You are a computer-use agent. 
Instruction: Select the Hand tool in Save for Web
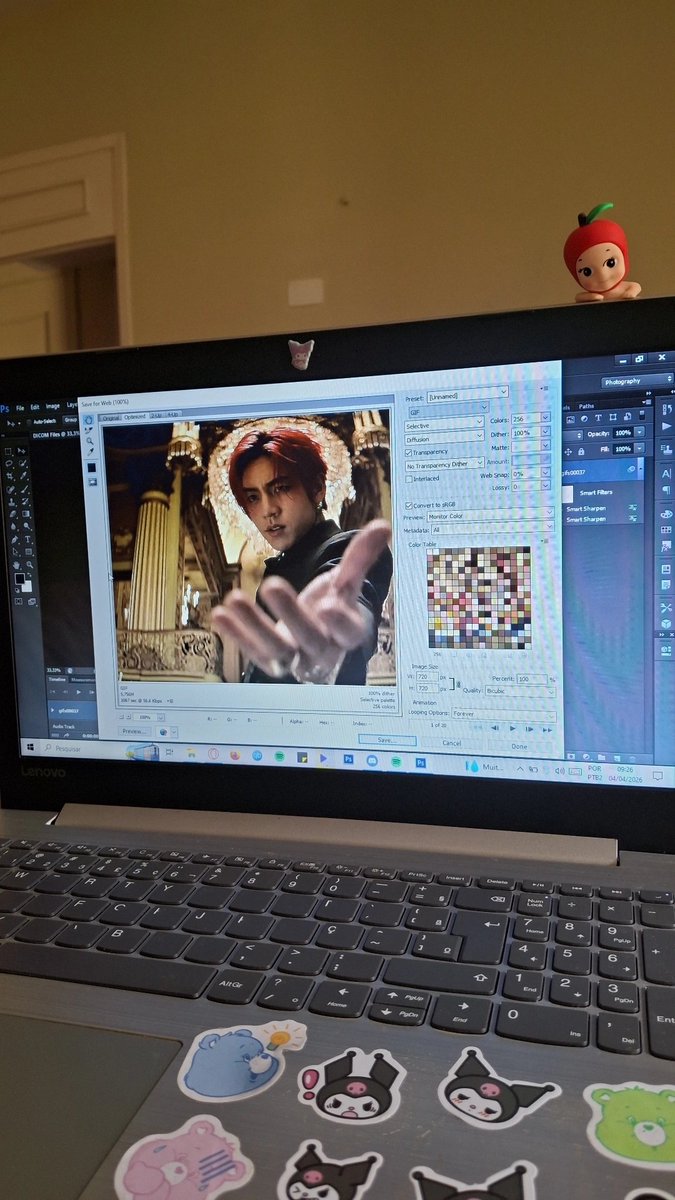coord(87,419)
